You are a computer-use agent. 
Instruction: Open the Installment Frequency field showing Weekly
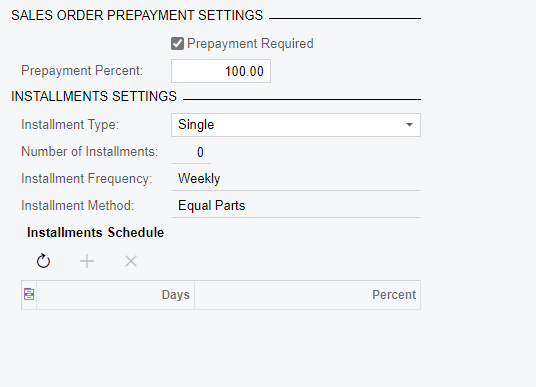[x=296, y=179]
